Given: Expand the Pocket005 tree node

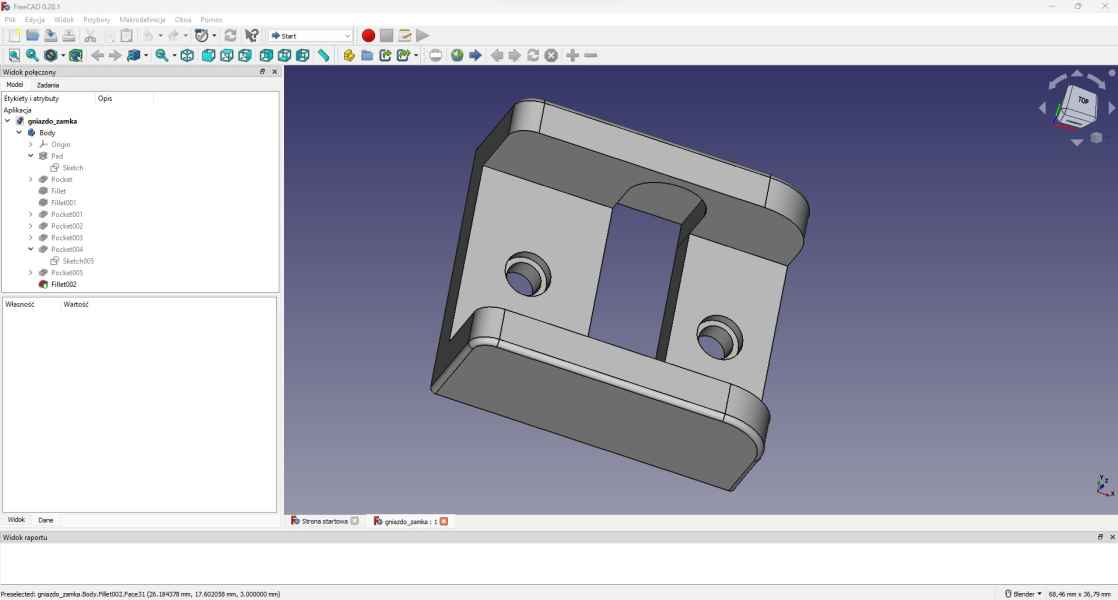Looking at the screenshot, I should [x=31, y=273].
